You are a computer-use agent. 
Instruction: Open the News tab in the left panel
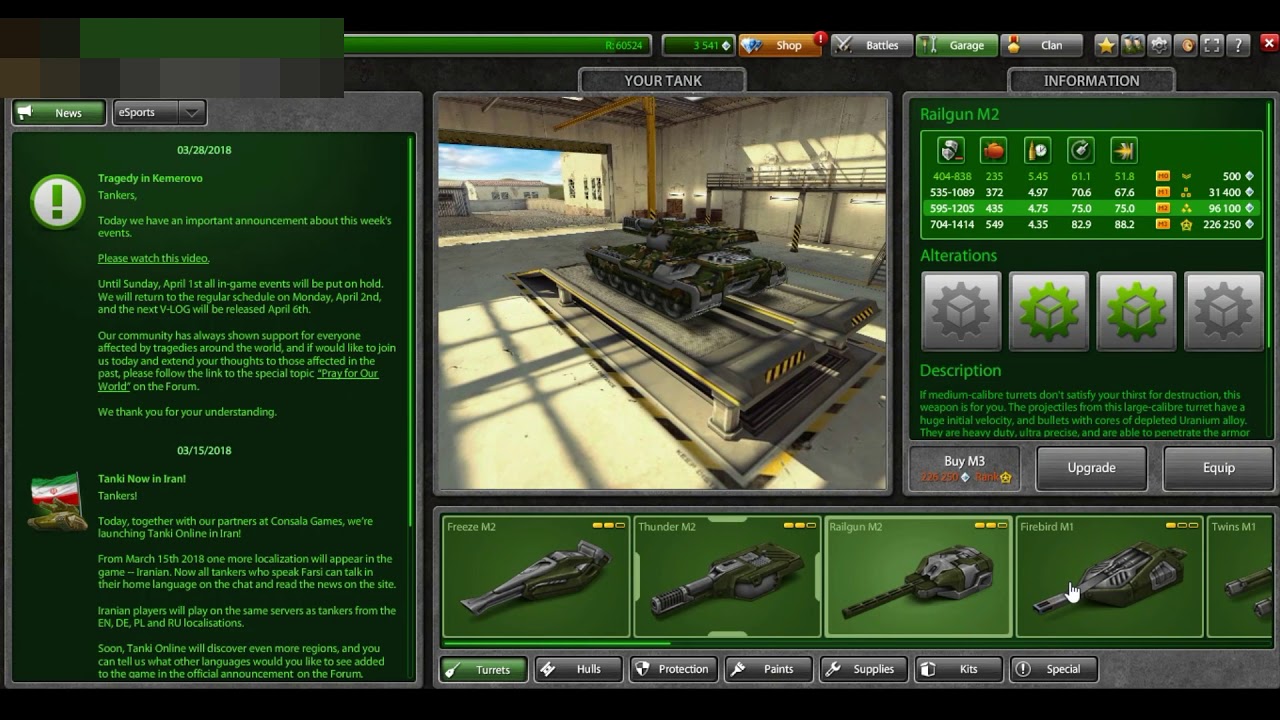[x=58, y=113]
